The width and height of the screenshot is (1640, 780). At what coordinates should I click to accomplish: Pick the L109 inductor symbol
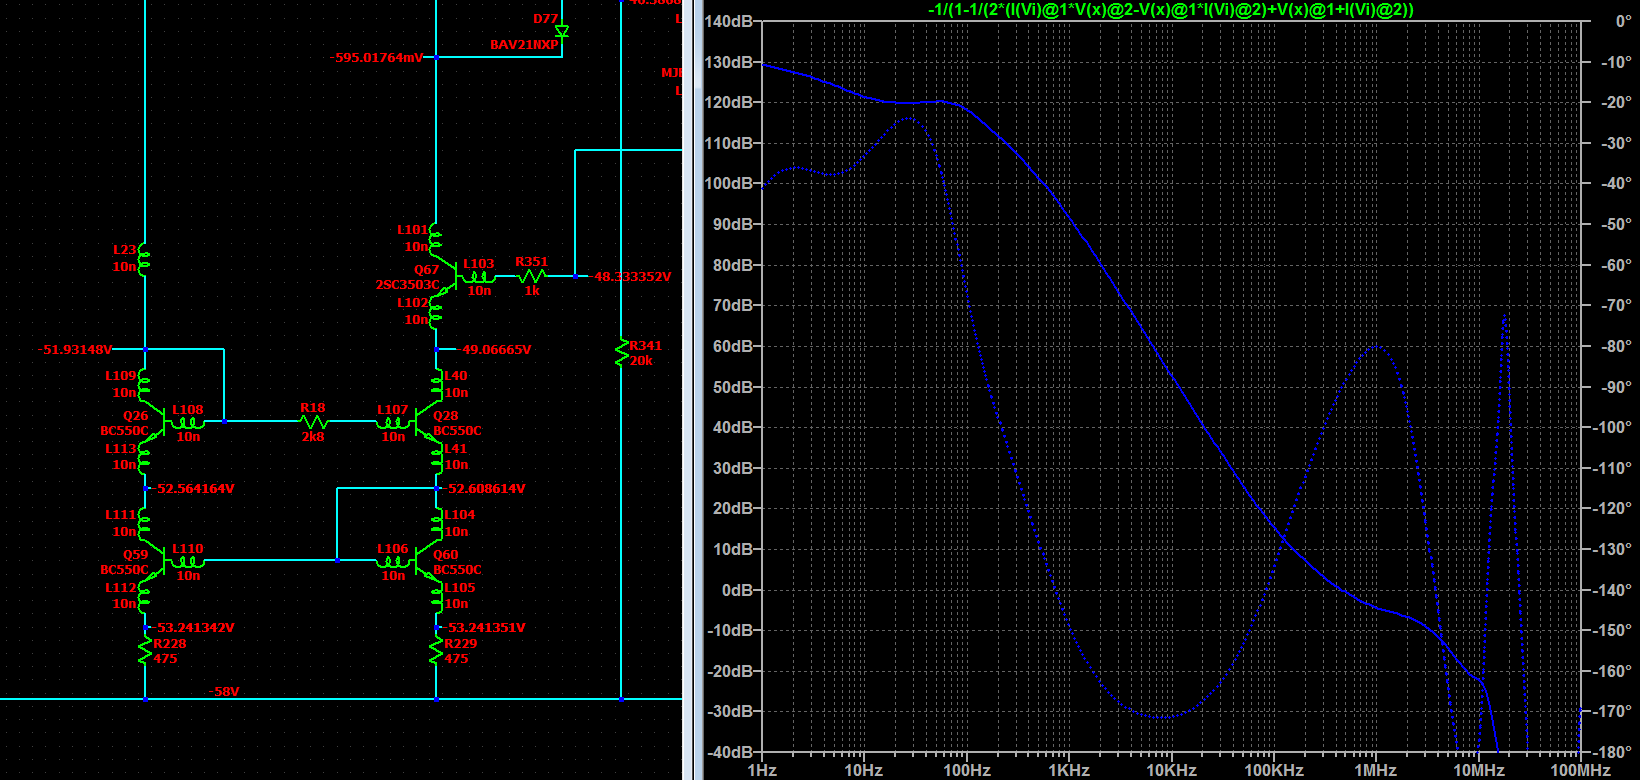pyautogui.click(x=144, y=384)
